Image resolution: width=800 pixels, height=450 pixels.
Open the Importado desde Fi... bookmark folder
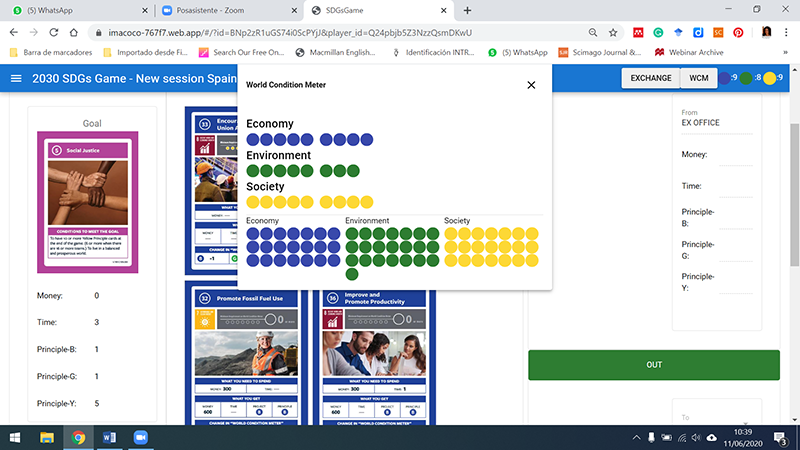145,53
